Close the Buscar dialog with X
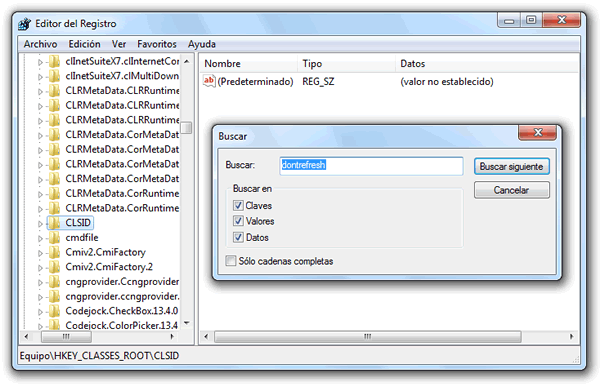The height and width of the screenshot is (387, 600). [x=538, y=132]
